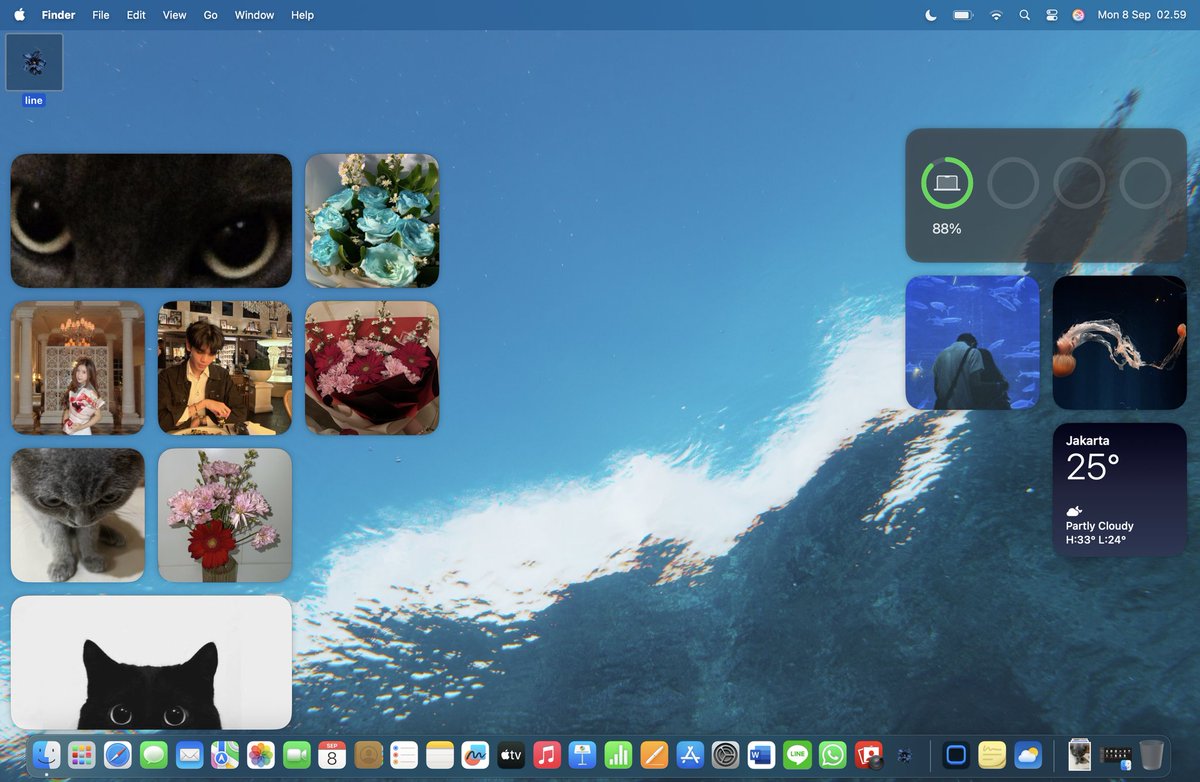Open Spotlight search in menu bar

coord(1024,15)
